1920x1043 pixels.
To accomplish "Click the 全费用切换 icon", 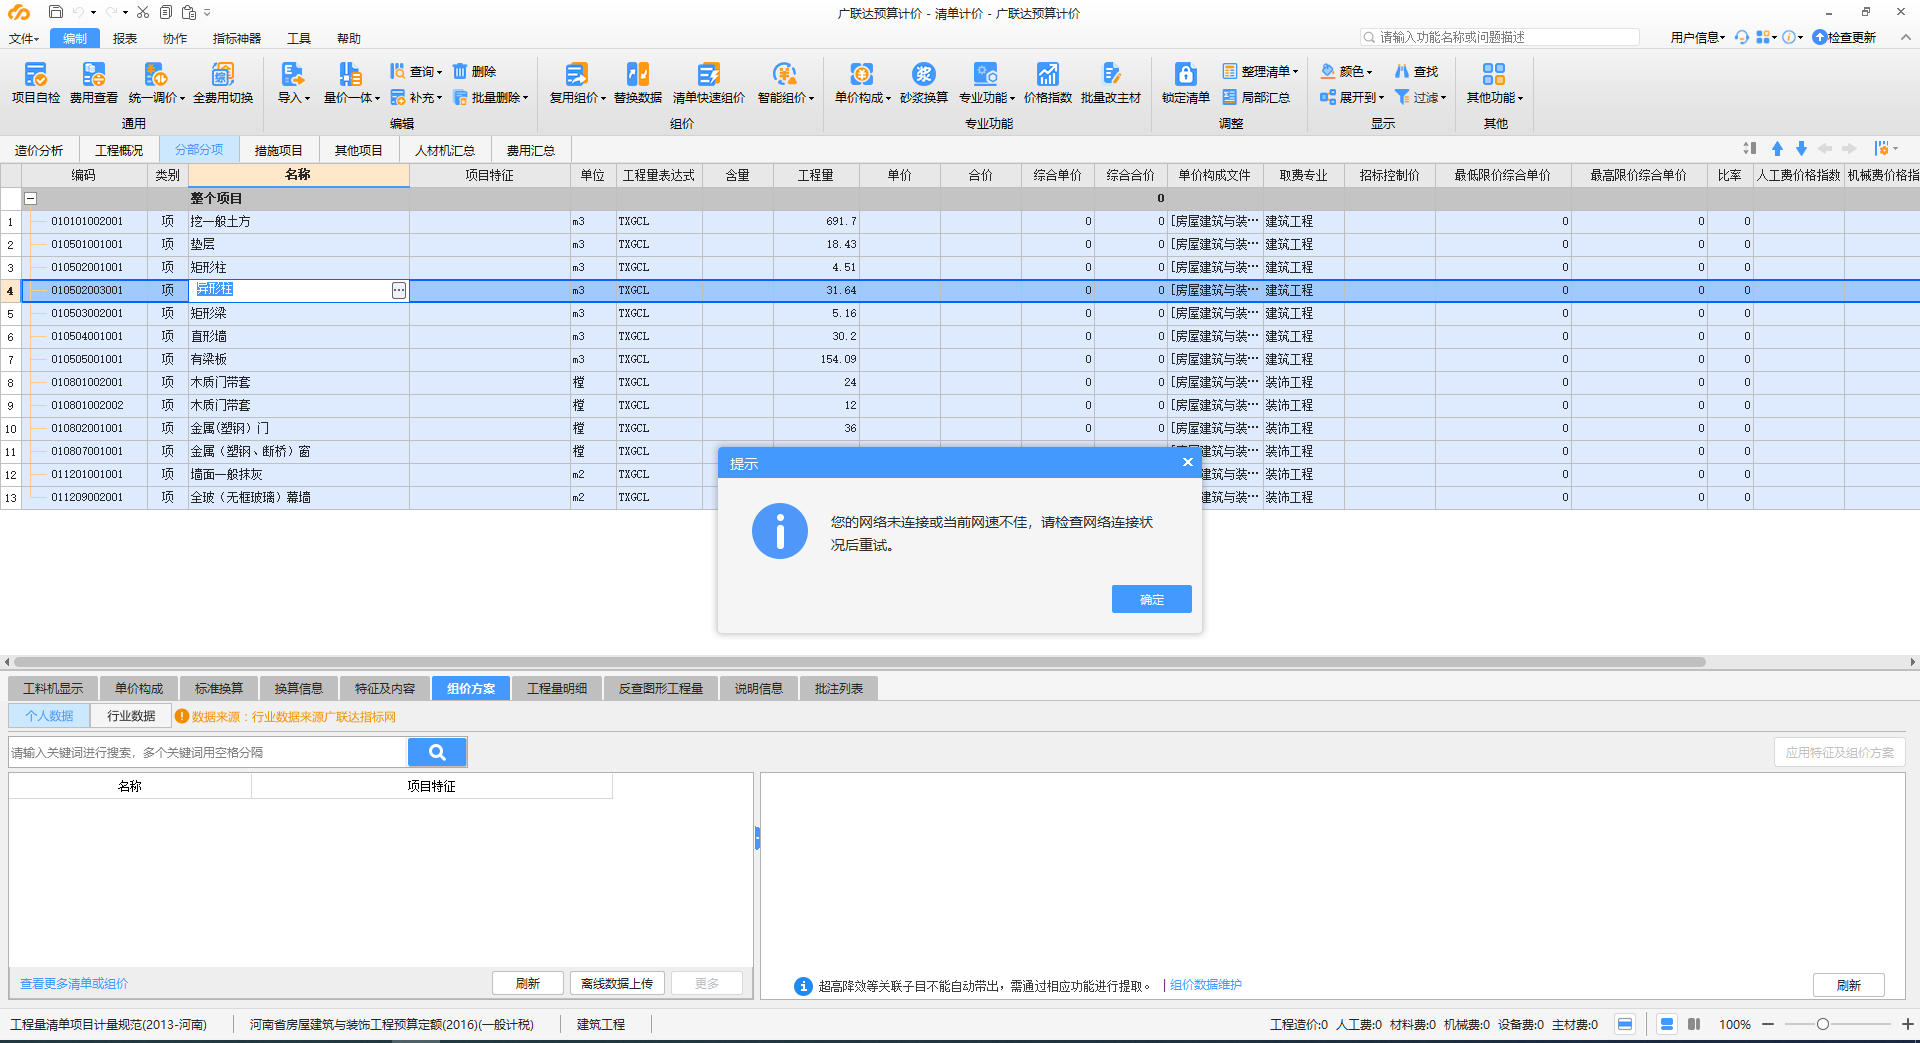I will click(223, 83).
